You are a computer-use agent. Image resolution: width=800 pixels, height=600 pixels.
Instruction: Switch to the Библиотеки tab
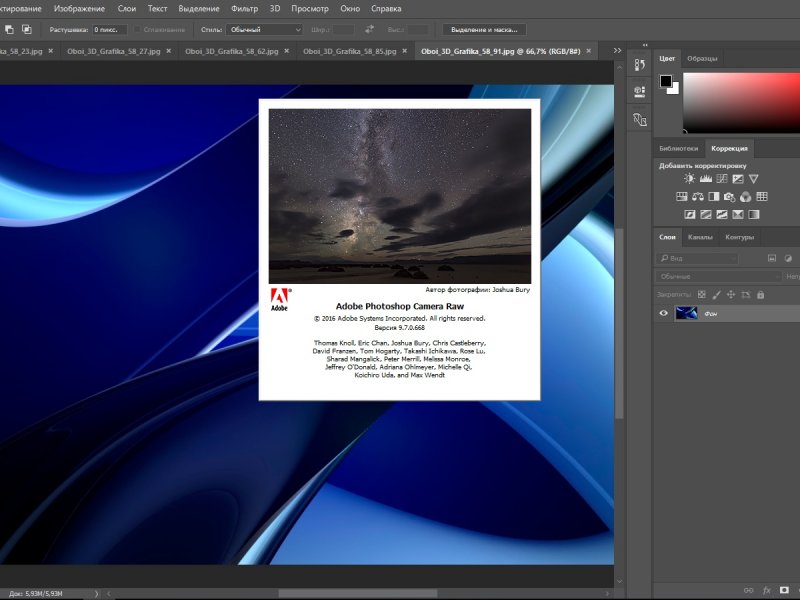pos(678,148)
